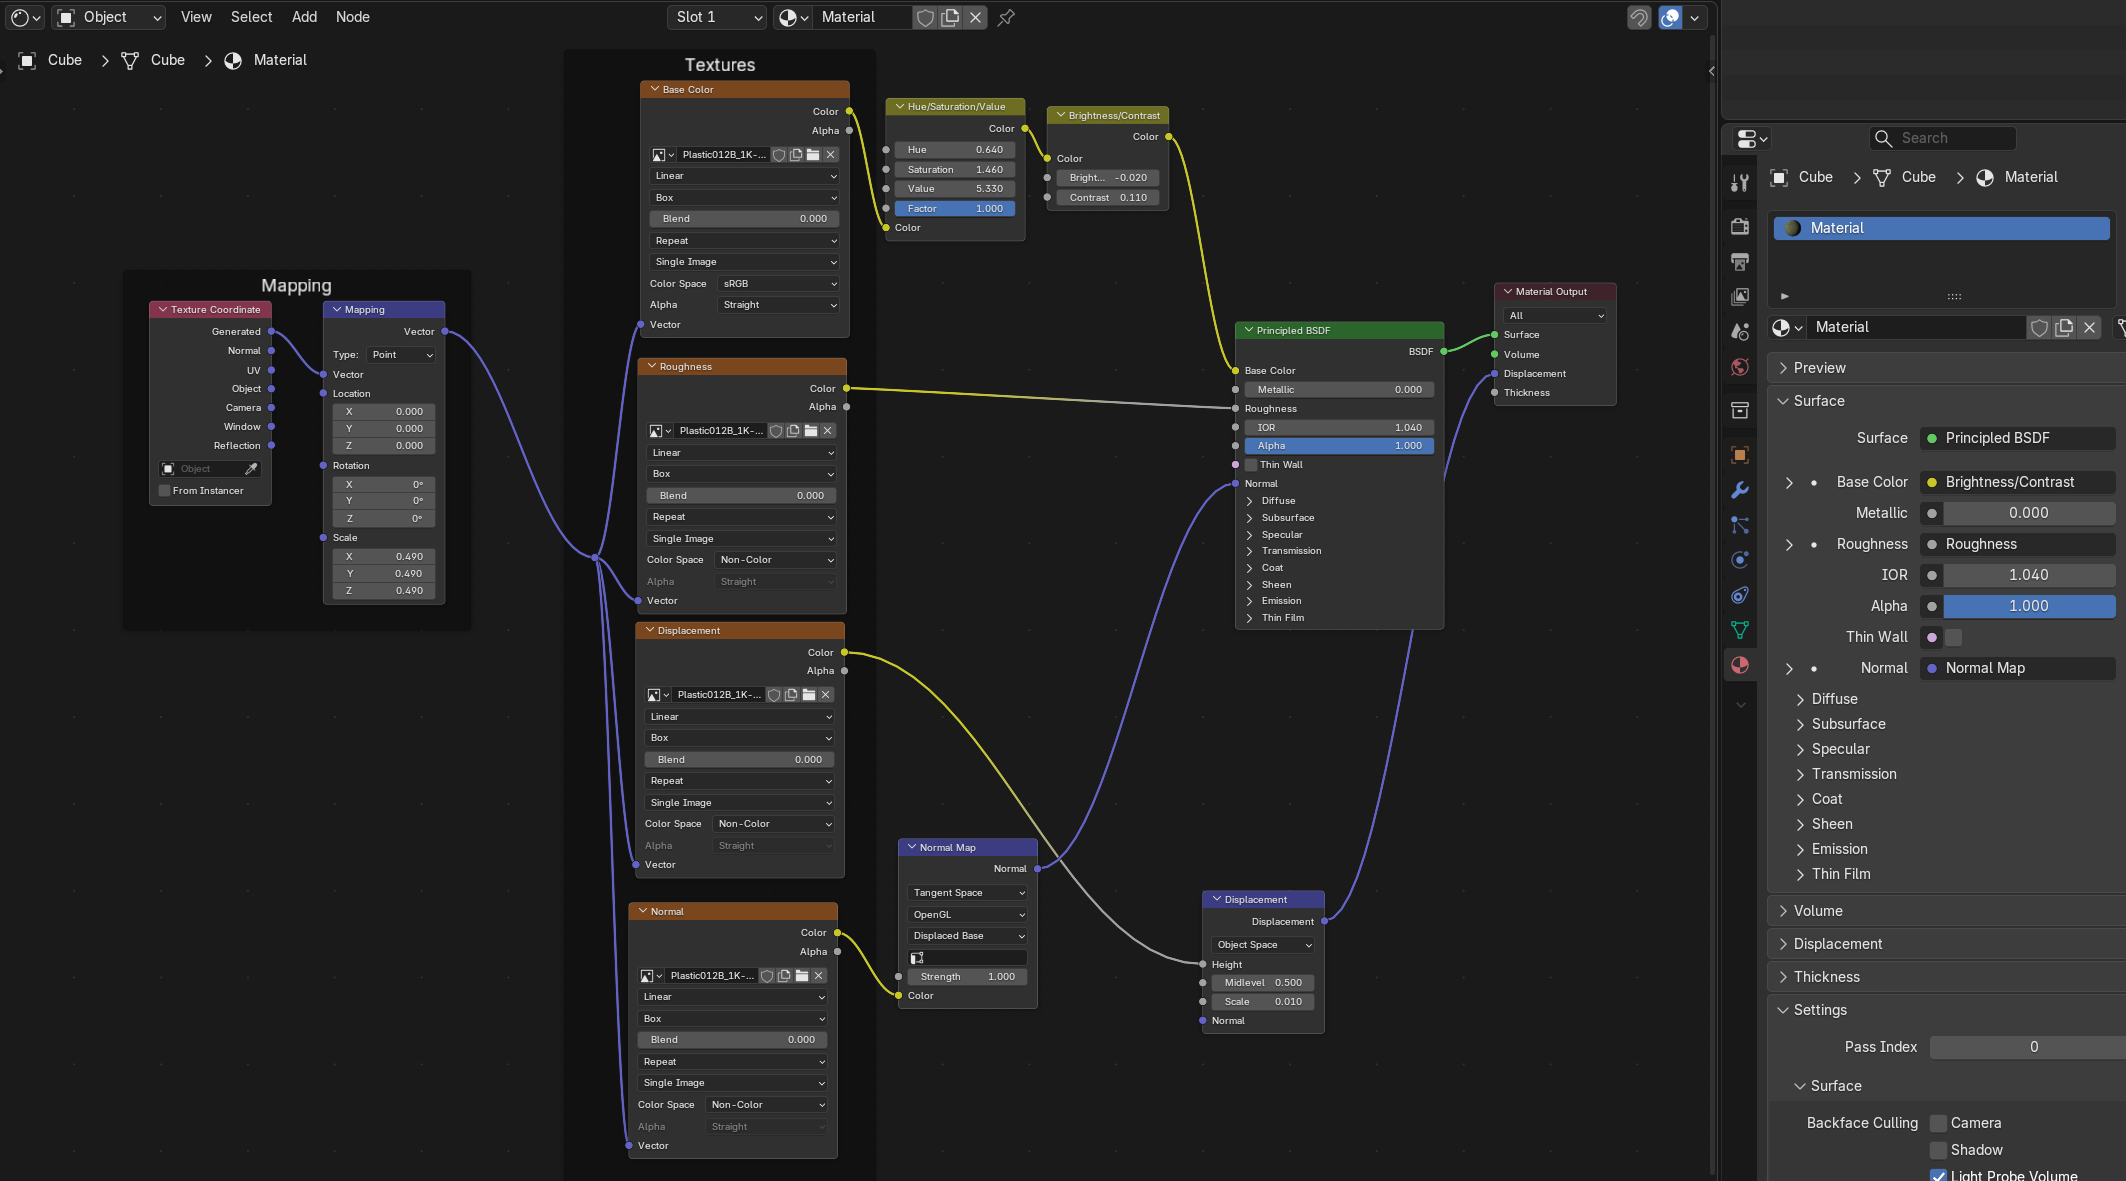This screenshot has width=2126, height=1181.
Task: Toggle Light Probe Volume checkbox
Action: coord(1938,1176)
